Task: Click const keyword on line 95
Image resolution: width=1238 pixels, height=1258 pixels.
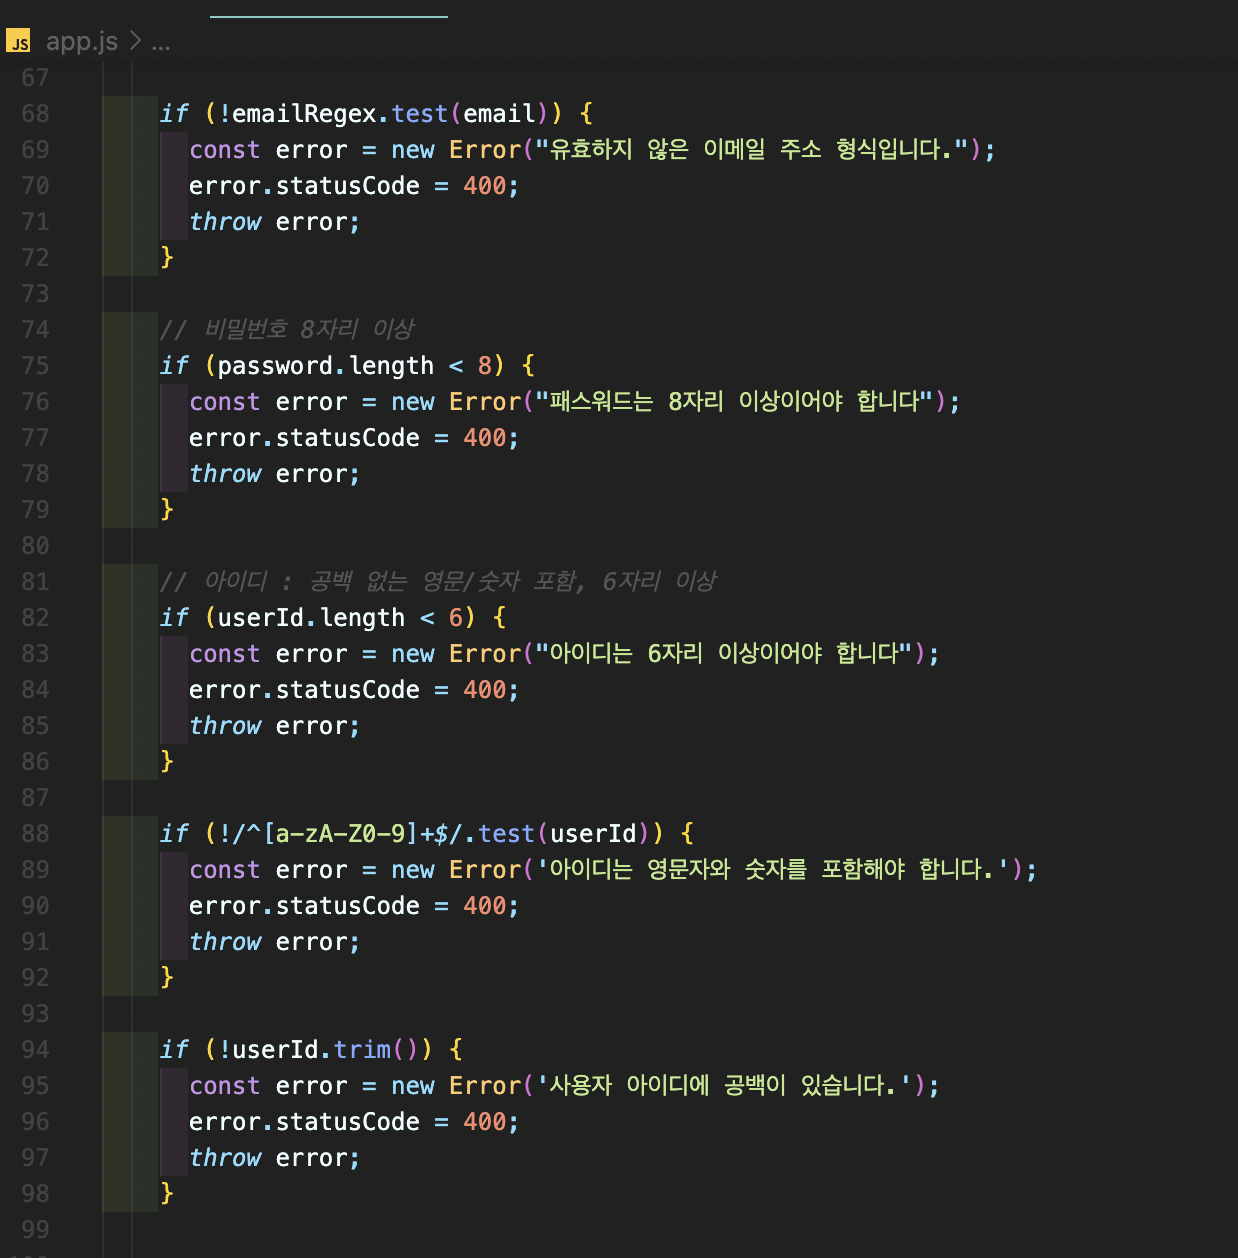Action: coord(225,1086)
